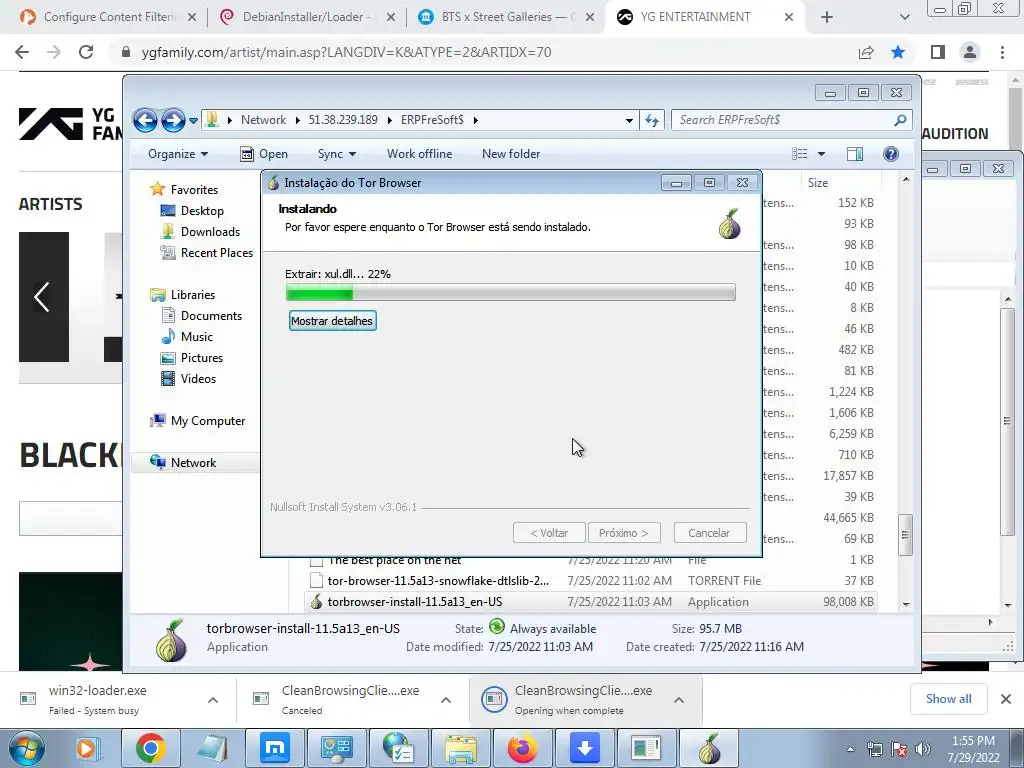The image size is (1024, 768).
Task: Select My Computer in navigation pane
Action: [208, 421]
